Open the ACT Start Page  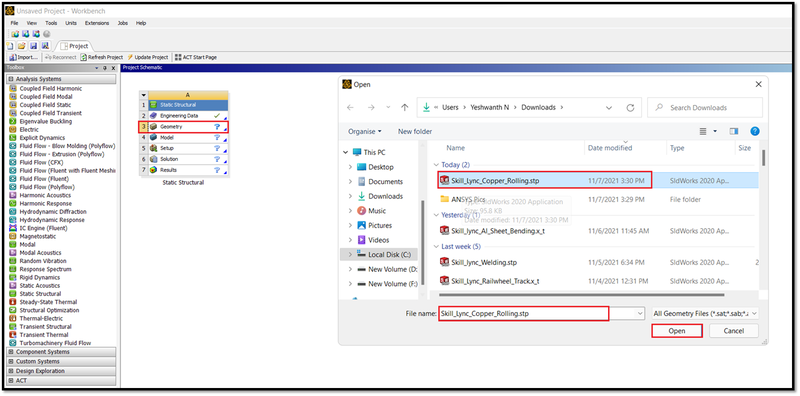pyautogui.click(x=196, y=57)
